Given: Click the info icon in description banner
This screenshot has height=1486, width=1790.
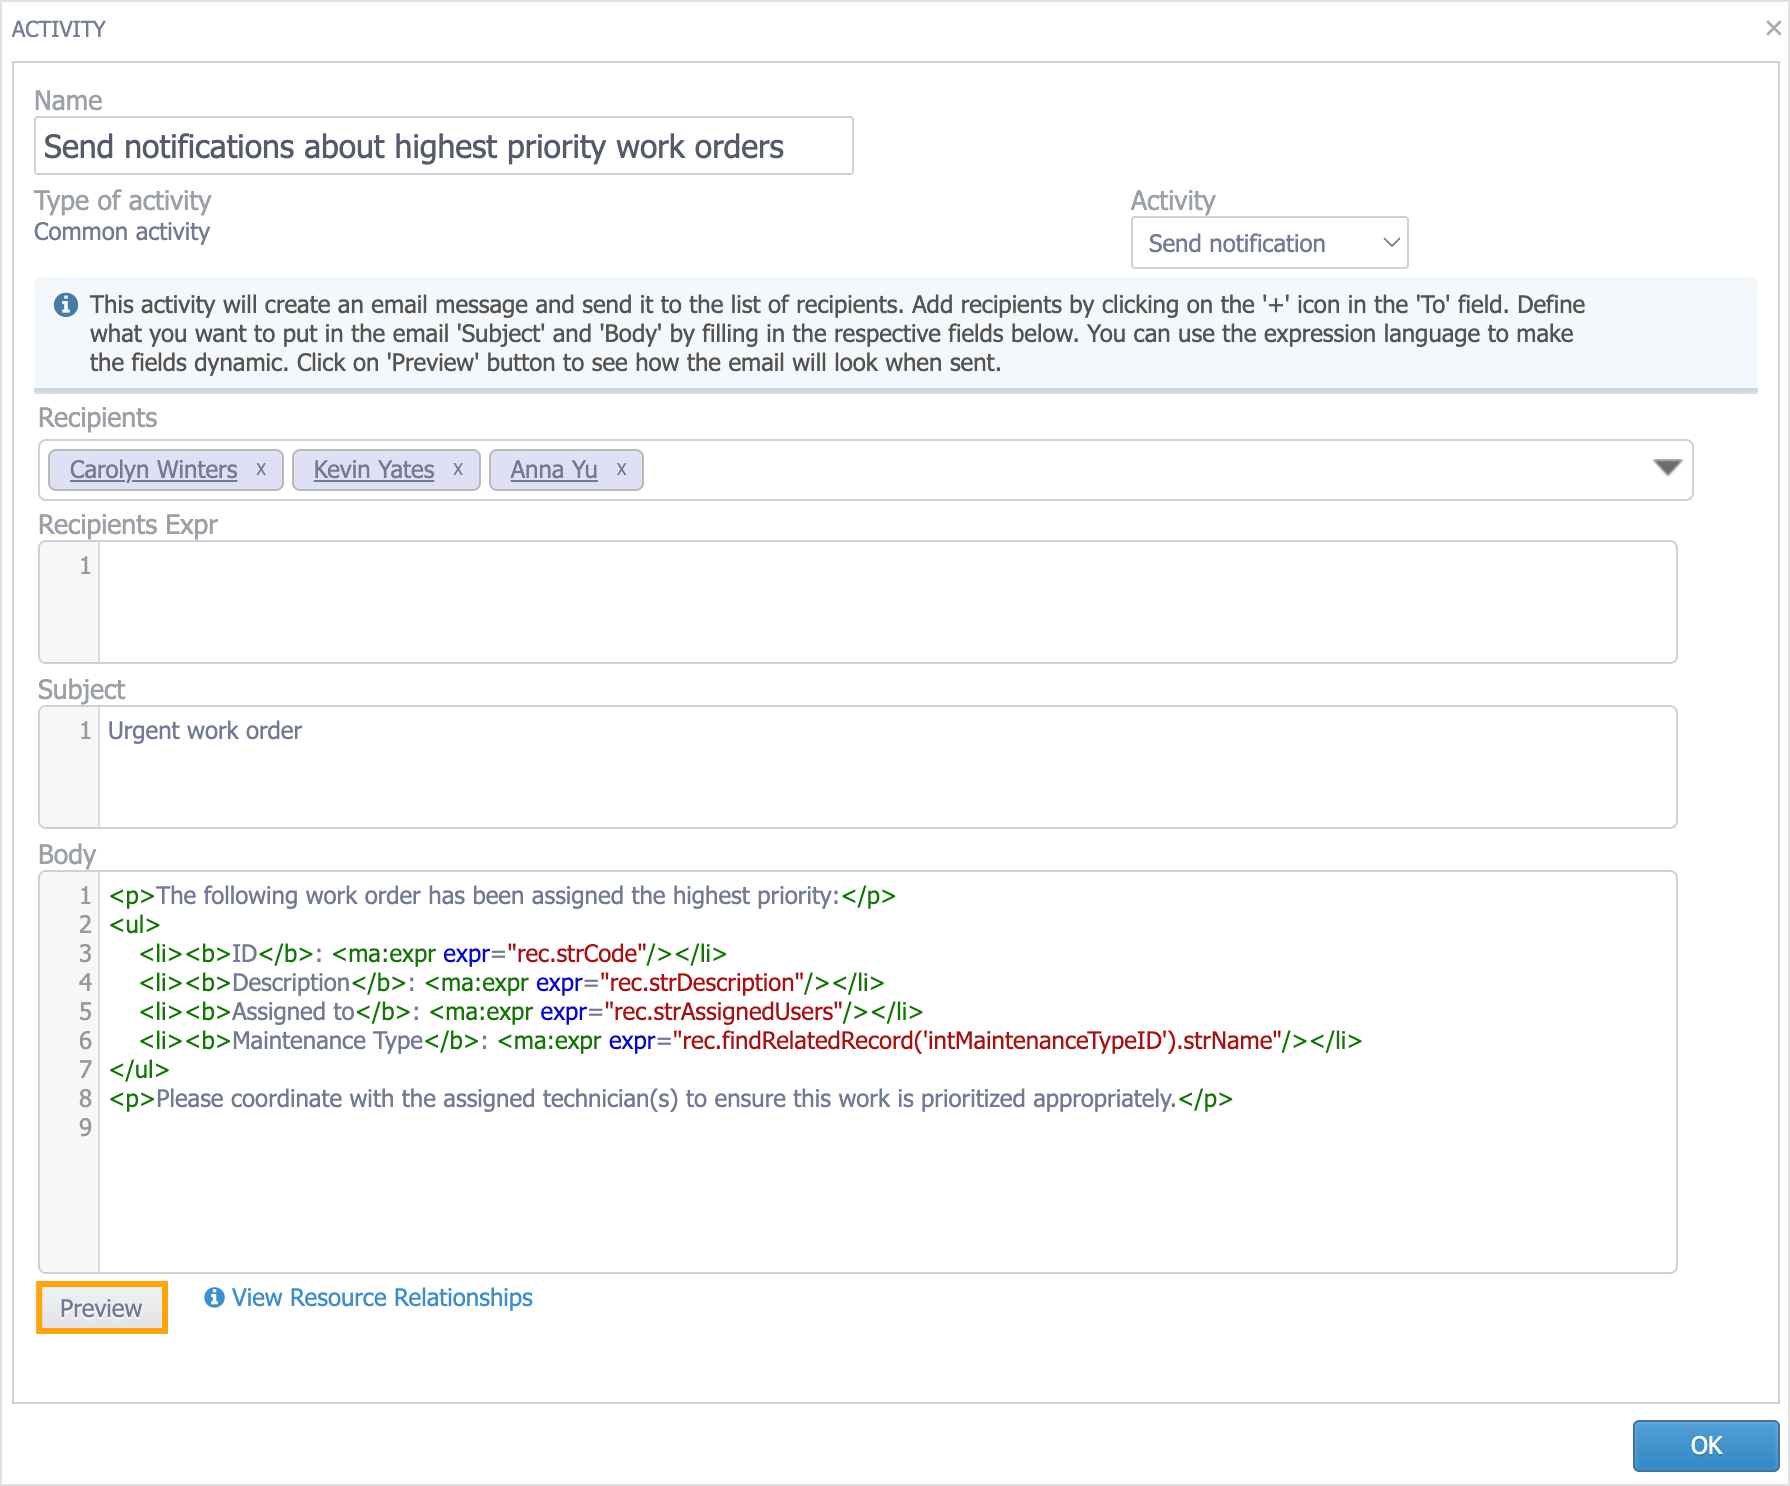Looking at the screenshot, I should 66,305.
